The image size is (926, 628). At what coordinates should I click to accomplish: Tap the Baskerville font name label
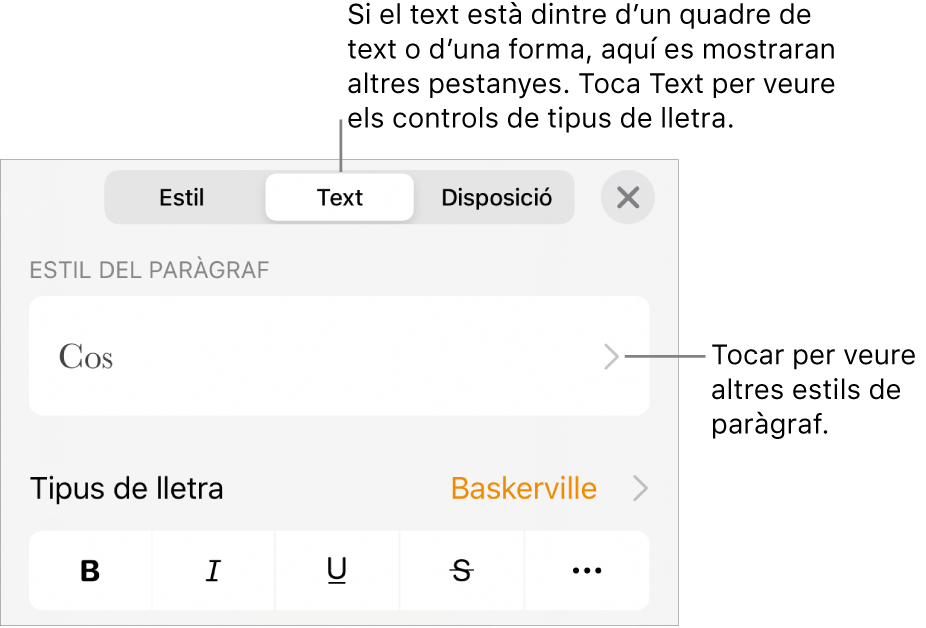(x=523, y=489)
